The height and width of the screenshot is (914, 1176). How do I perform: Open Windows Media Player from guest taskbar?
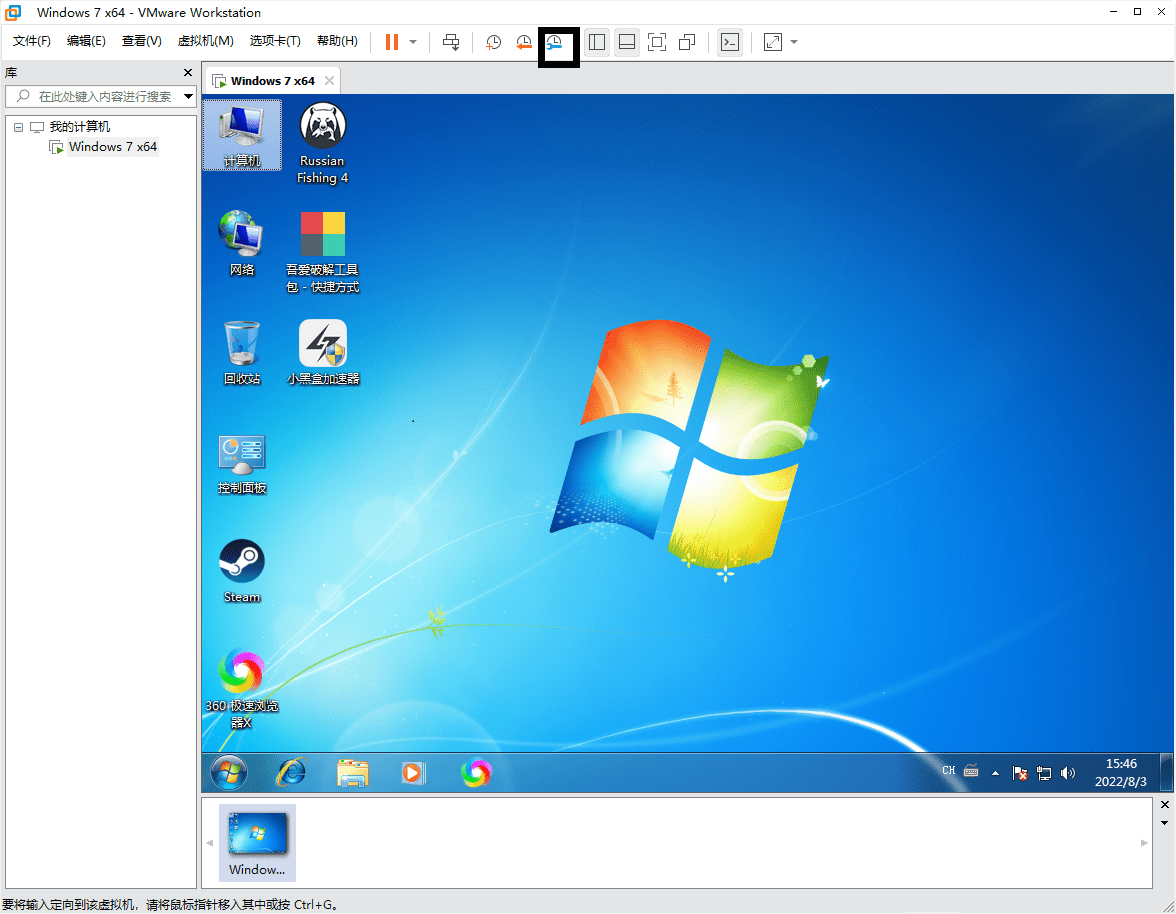[413, 772]
